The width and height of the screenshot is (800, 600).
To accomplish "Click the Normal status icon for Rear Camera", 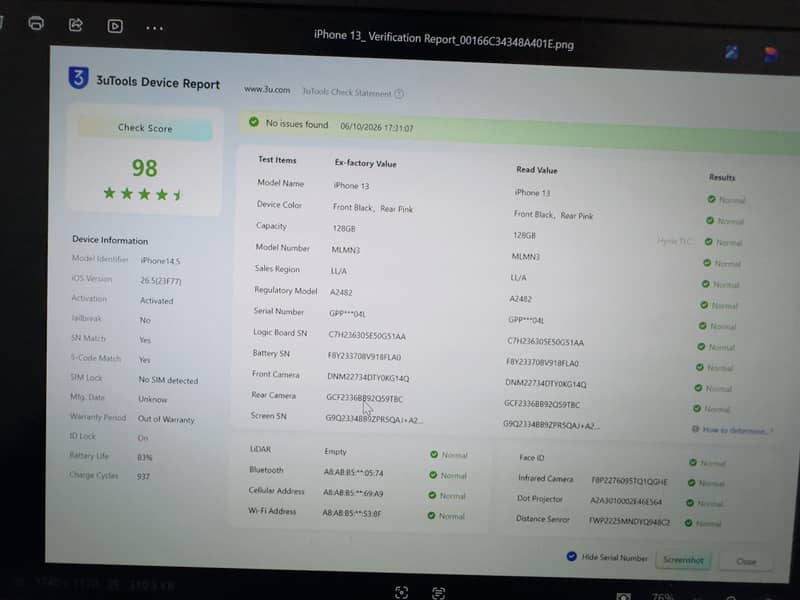I will coord(696,408).
